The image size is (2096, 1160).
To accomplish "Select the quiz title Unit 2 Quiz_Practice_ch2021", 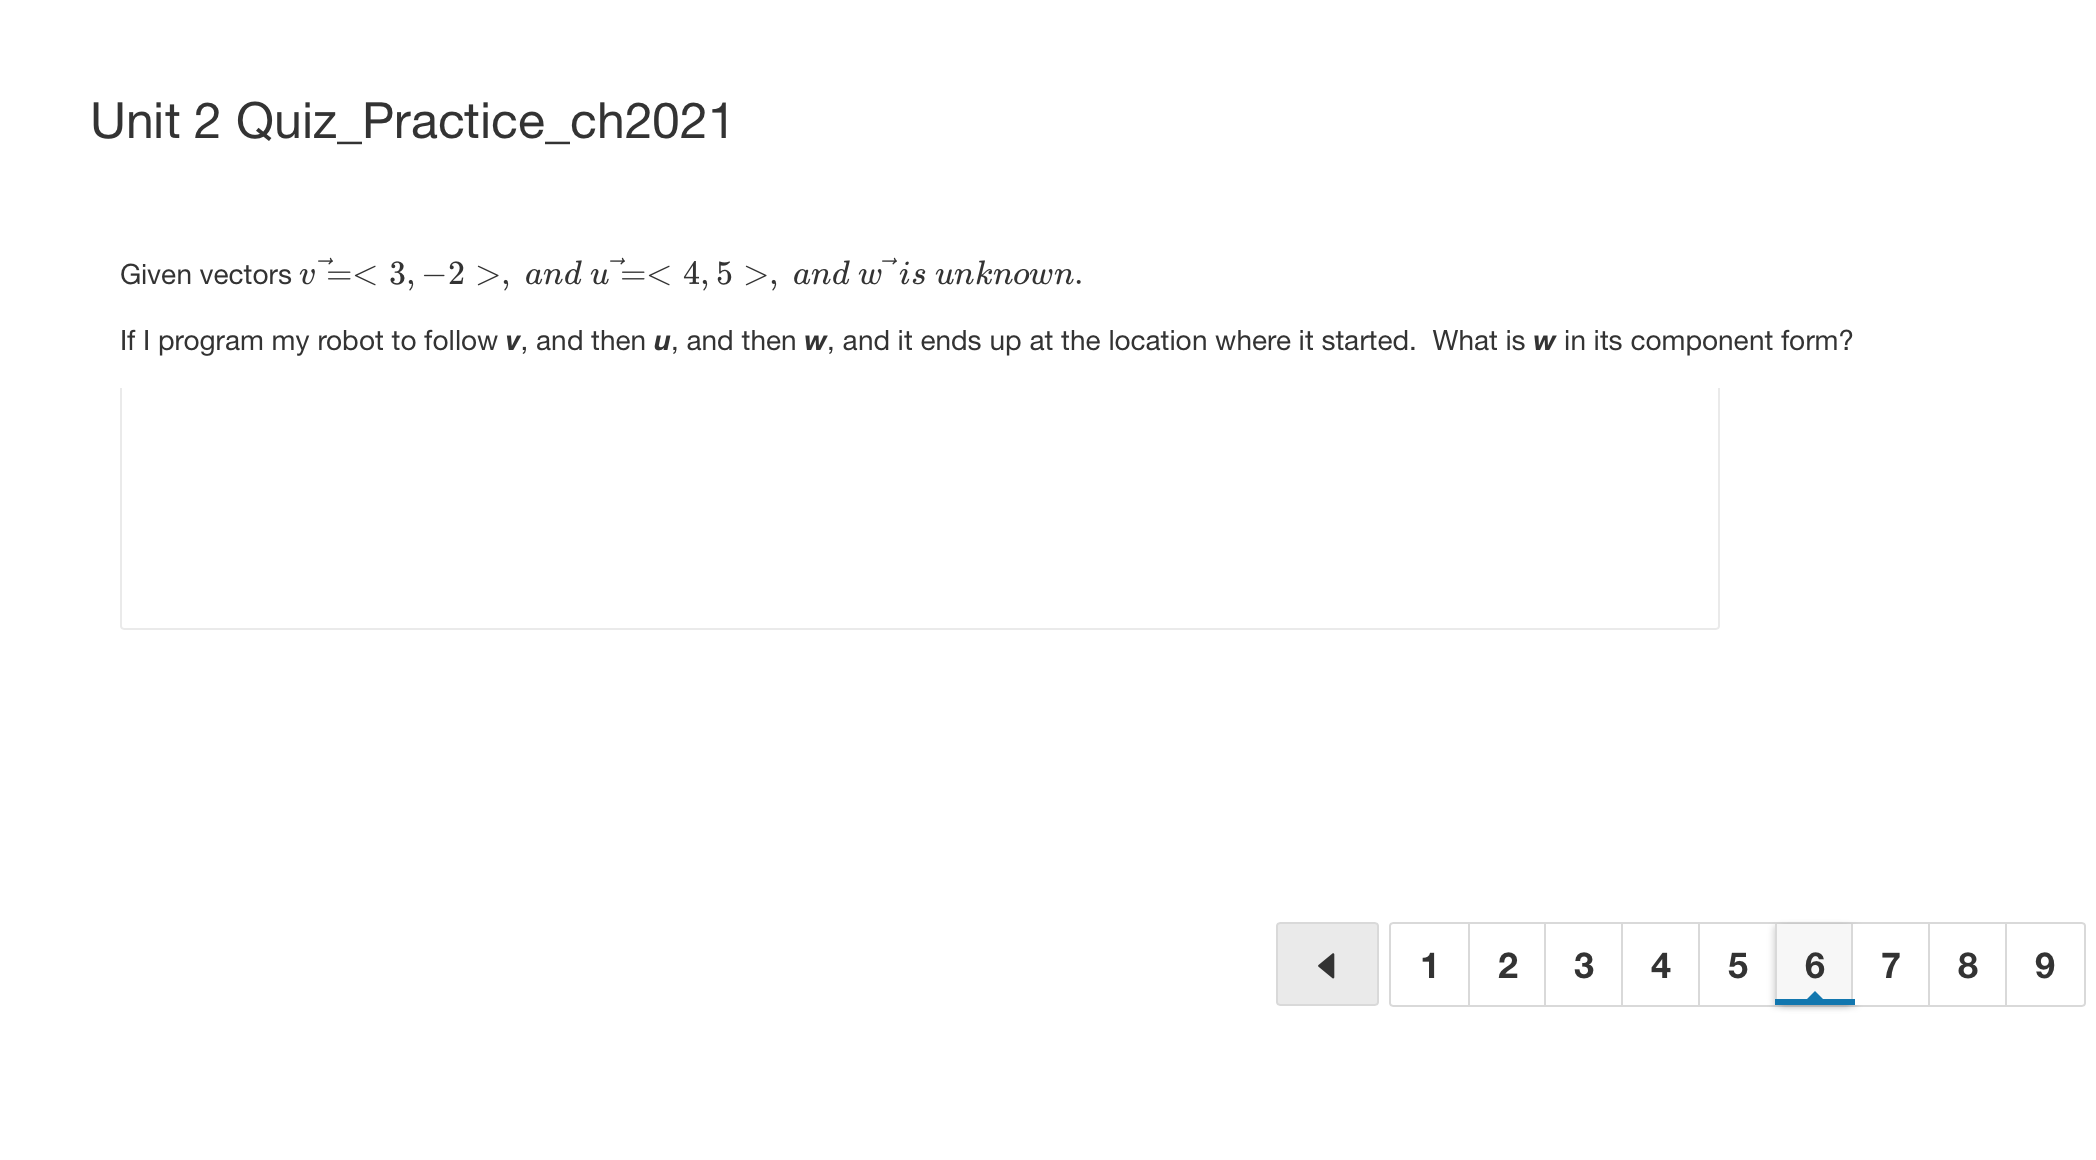I will 410,120.
